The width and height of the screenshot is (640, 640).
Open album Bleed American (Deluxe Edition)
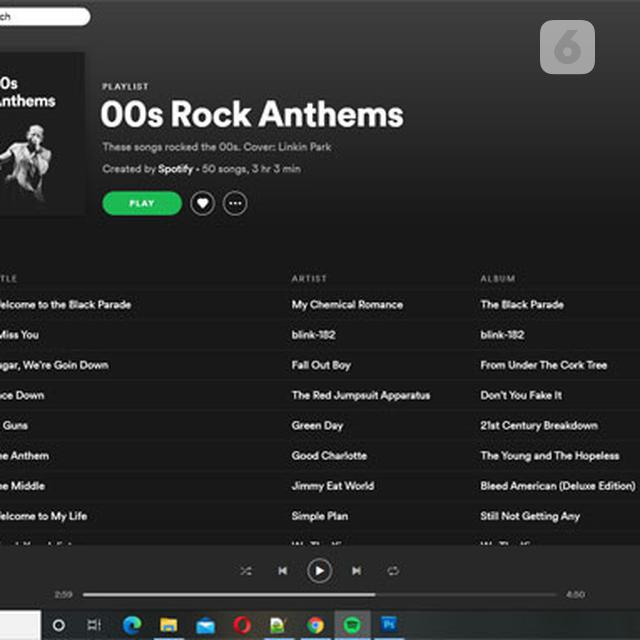pos(558,486)
